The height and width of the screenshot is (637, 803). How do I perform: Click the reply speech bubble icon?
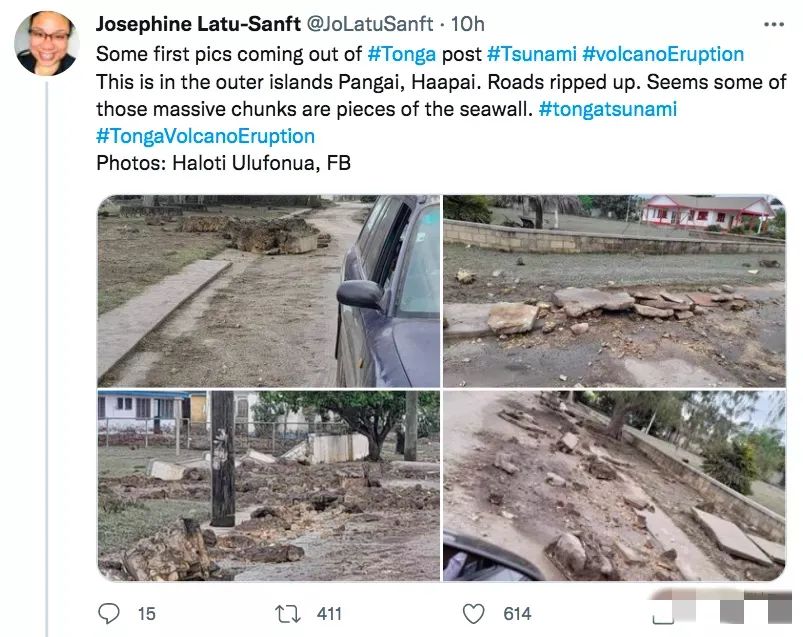(x=109, y=613)
